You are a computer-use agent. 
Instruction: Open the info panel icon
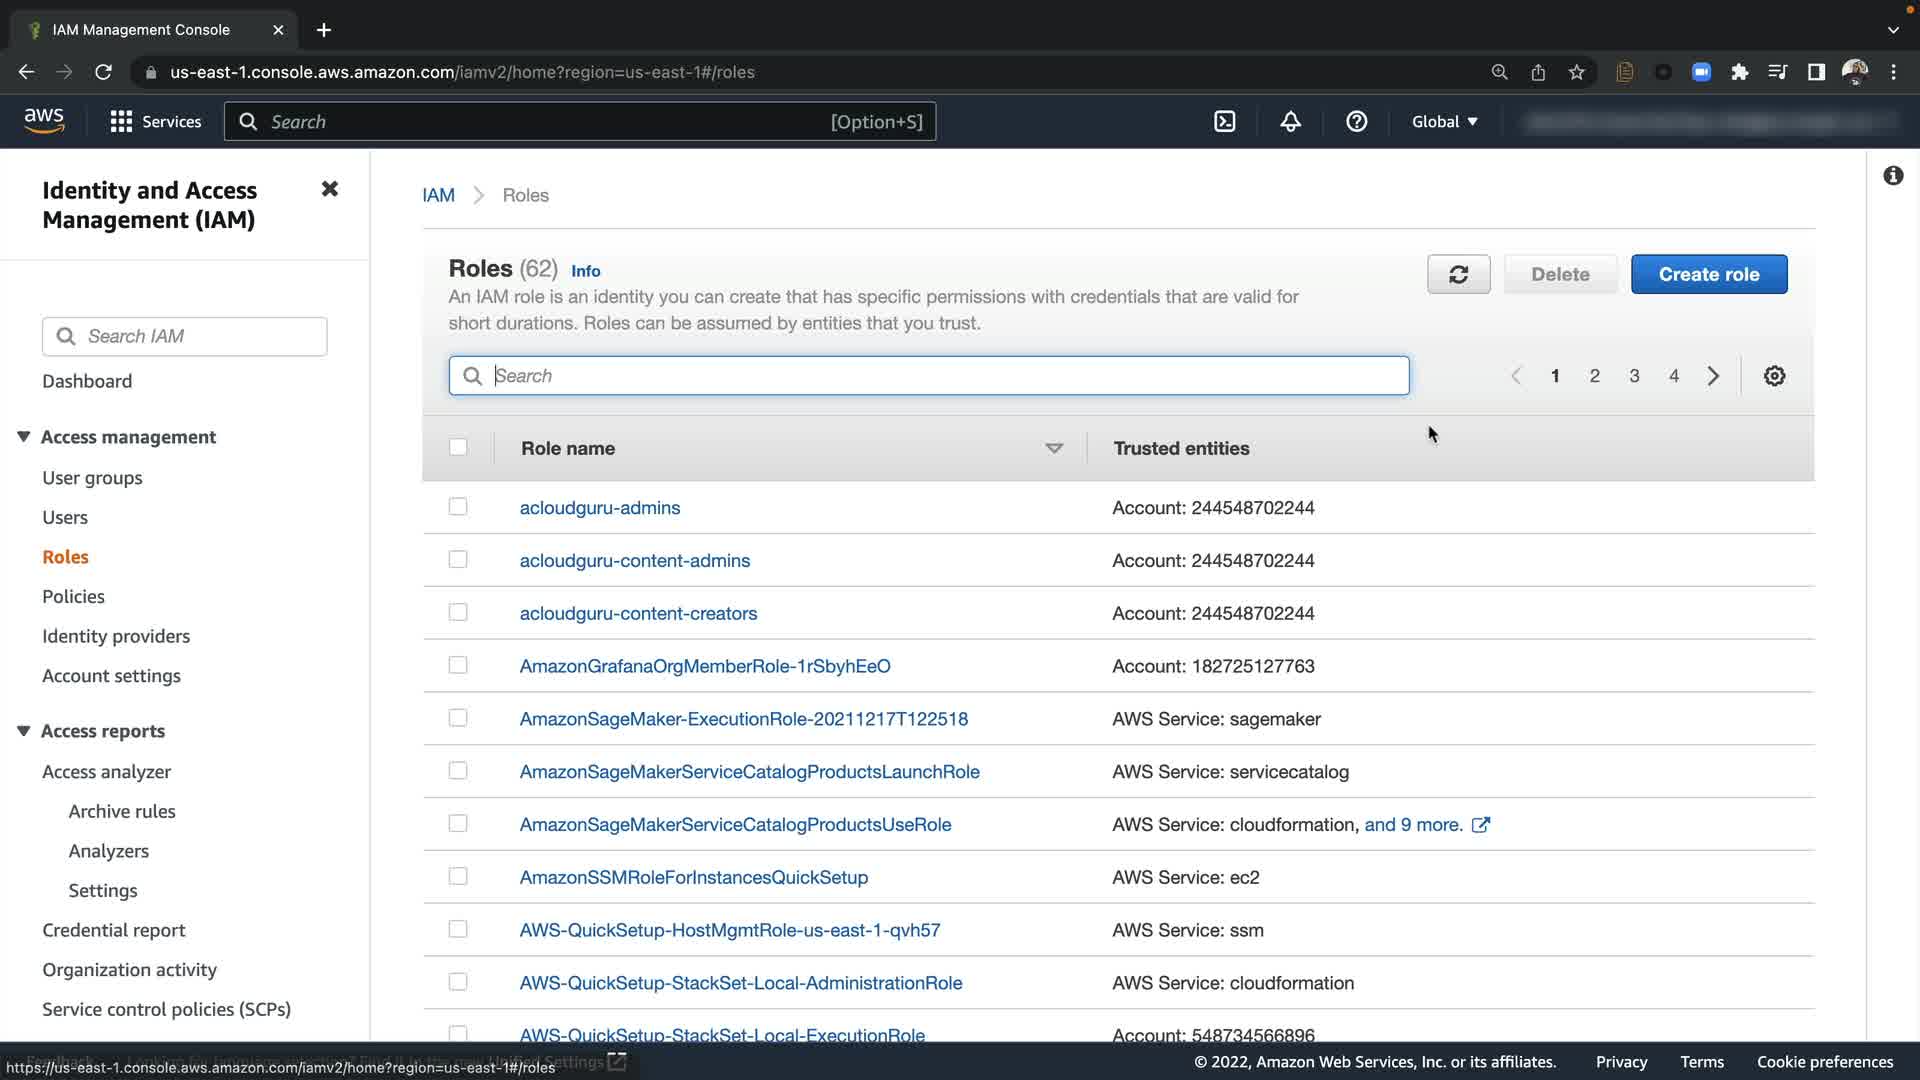tap(1892, 176)
